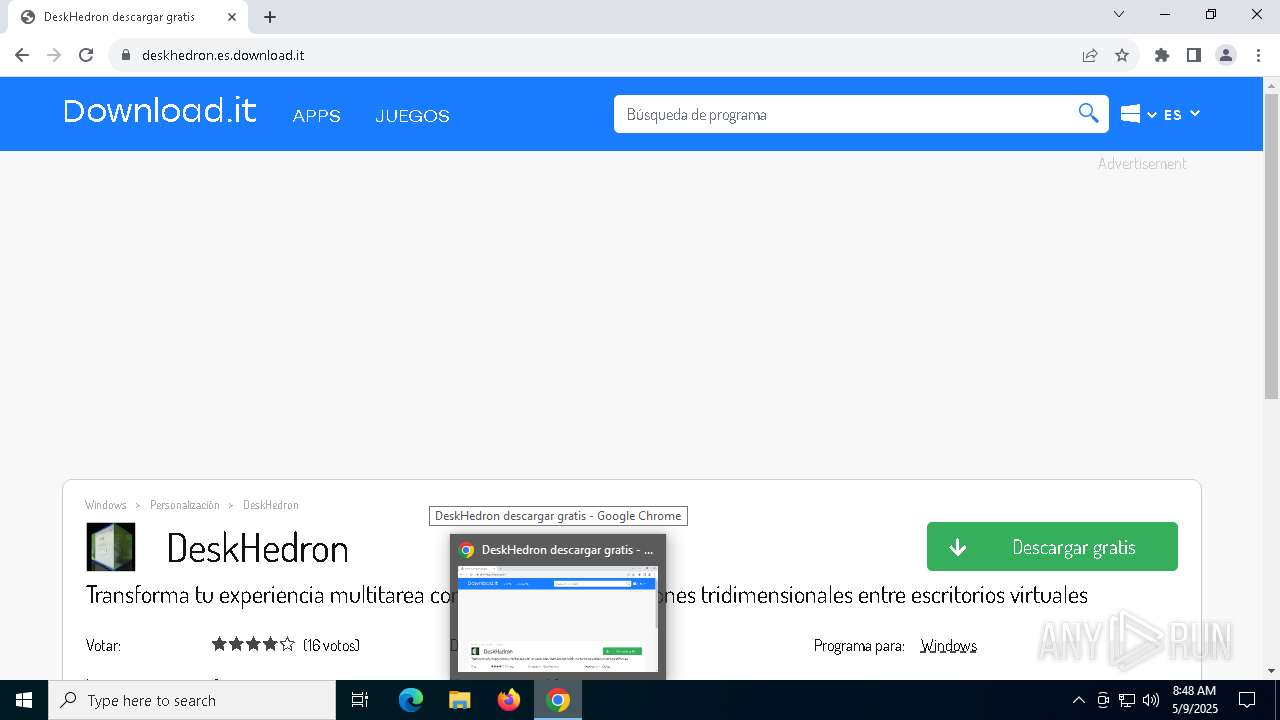
Task: Click the DeskHedron app icon image
Action: tap(111, 547)
